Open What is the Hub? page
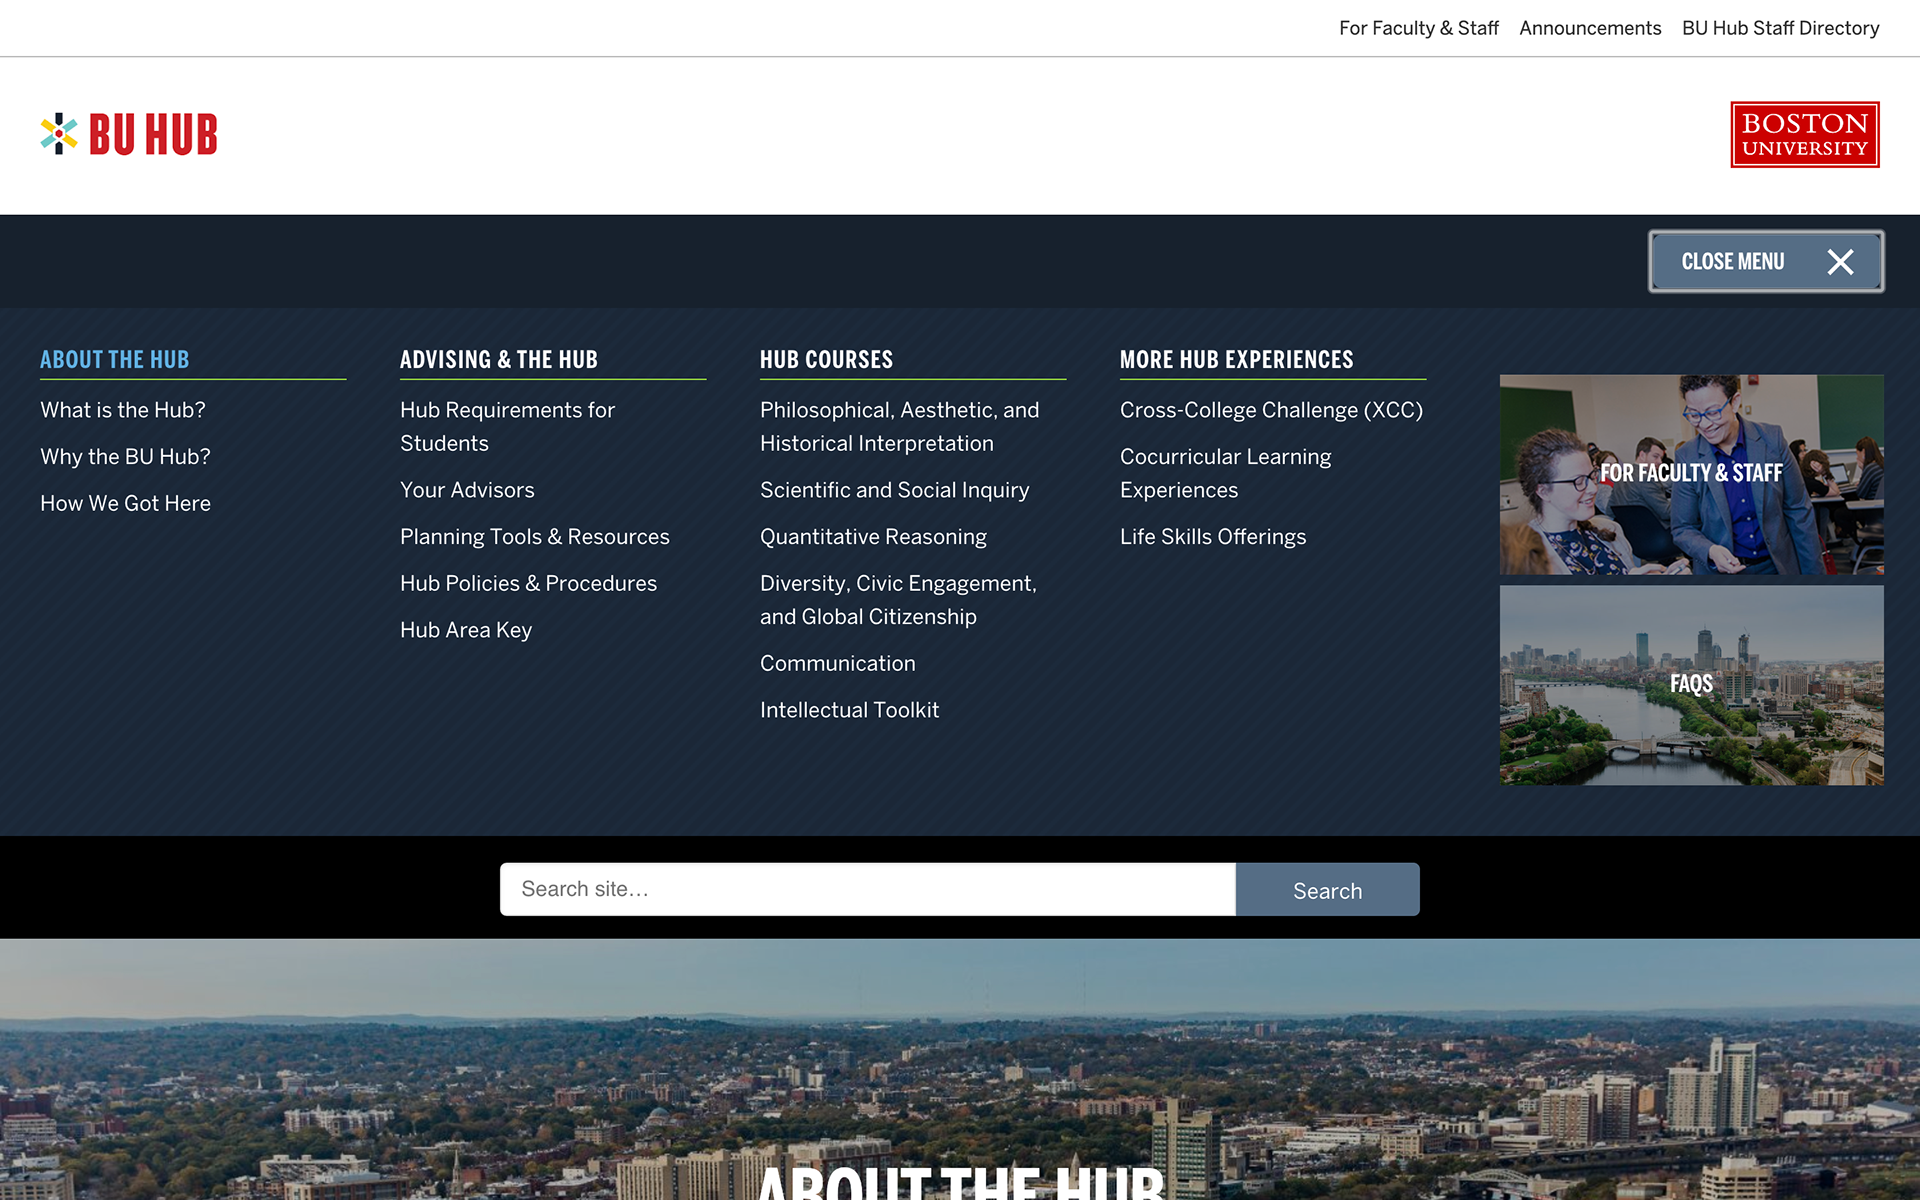Screen dimensions: 1920x1200 coord(123,410)
